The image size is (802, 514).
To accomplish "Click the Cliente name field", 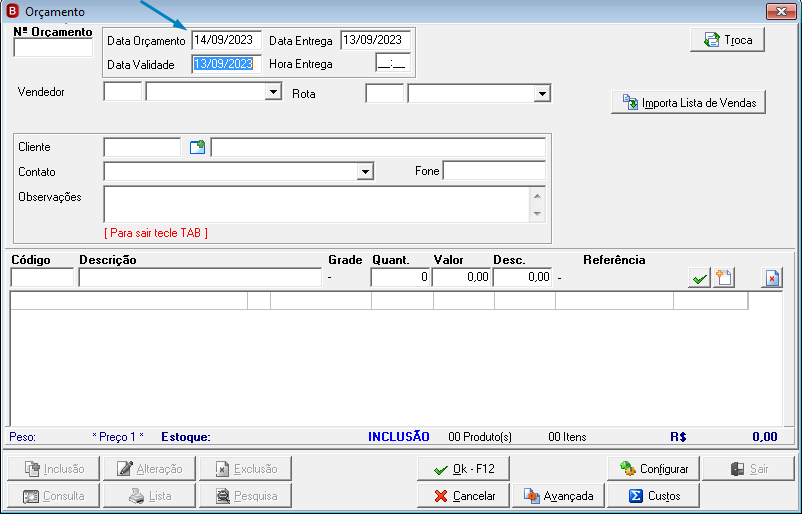I will click(x=378, y=147).
